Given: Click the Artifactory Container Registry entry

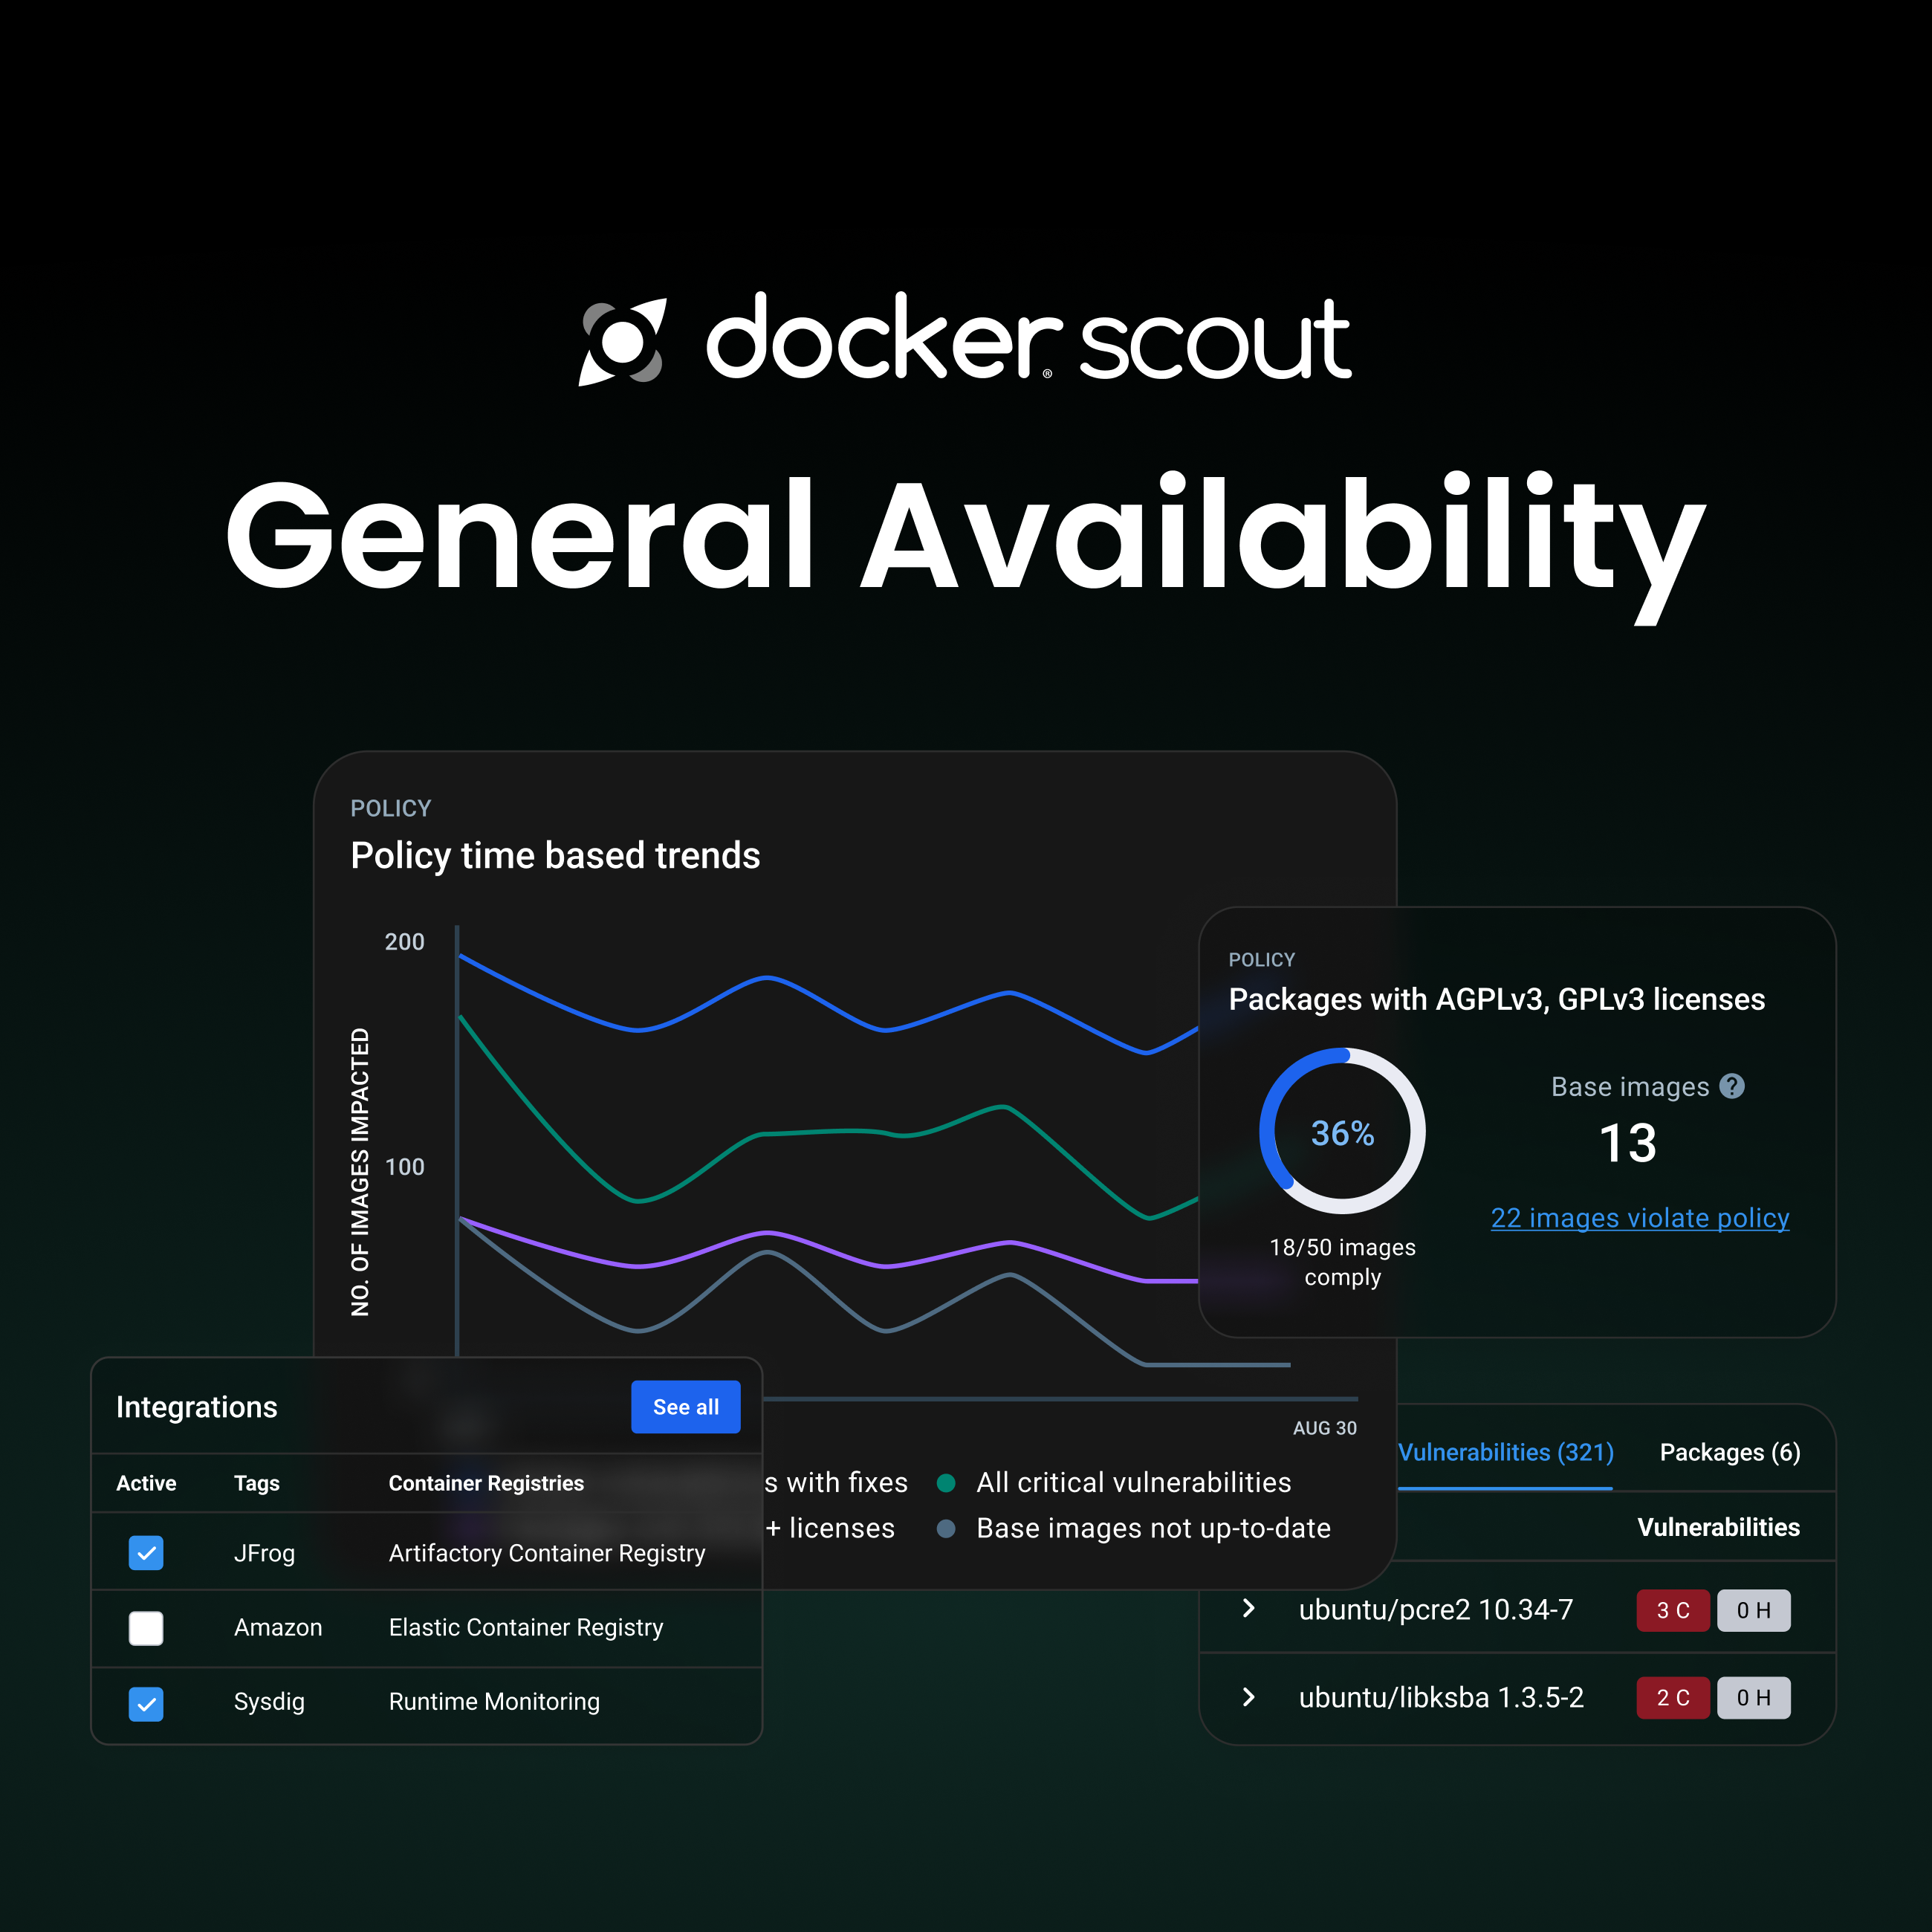Looking at the screenshot, I should pyautogui.click(x=547, y=1553).
